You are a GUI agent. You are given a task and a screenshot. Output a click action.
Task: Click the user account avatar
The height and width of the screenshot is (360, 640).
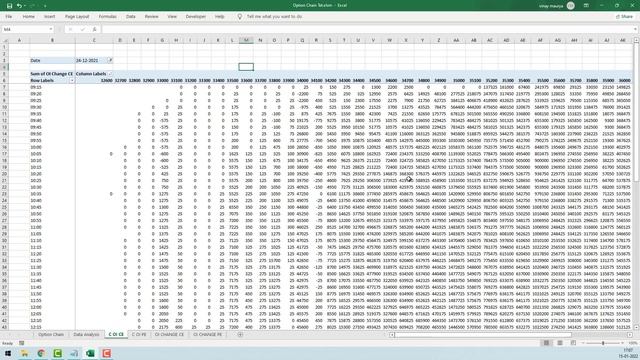[571, 6]
